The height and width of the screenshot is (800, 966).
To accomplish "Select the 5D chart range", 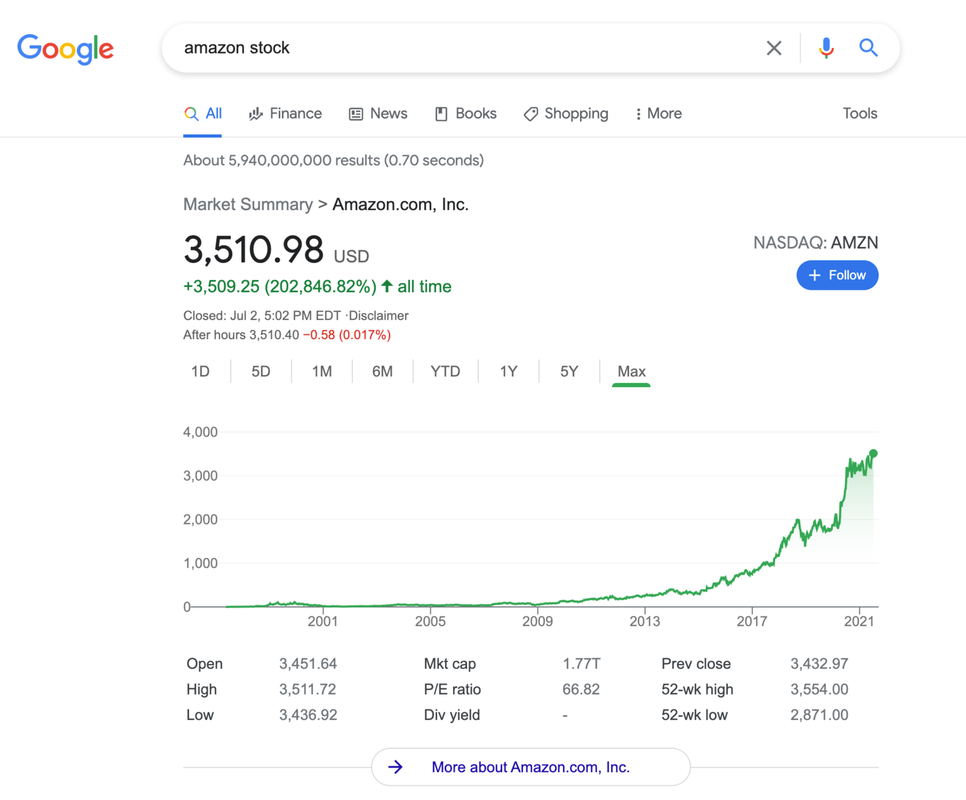I will (x=261, y=371).
